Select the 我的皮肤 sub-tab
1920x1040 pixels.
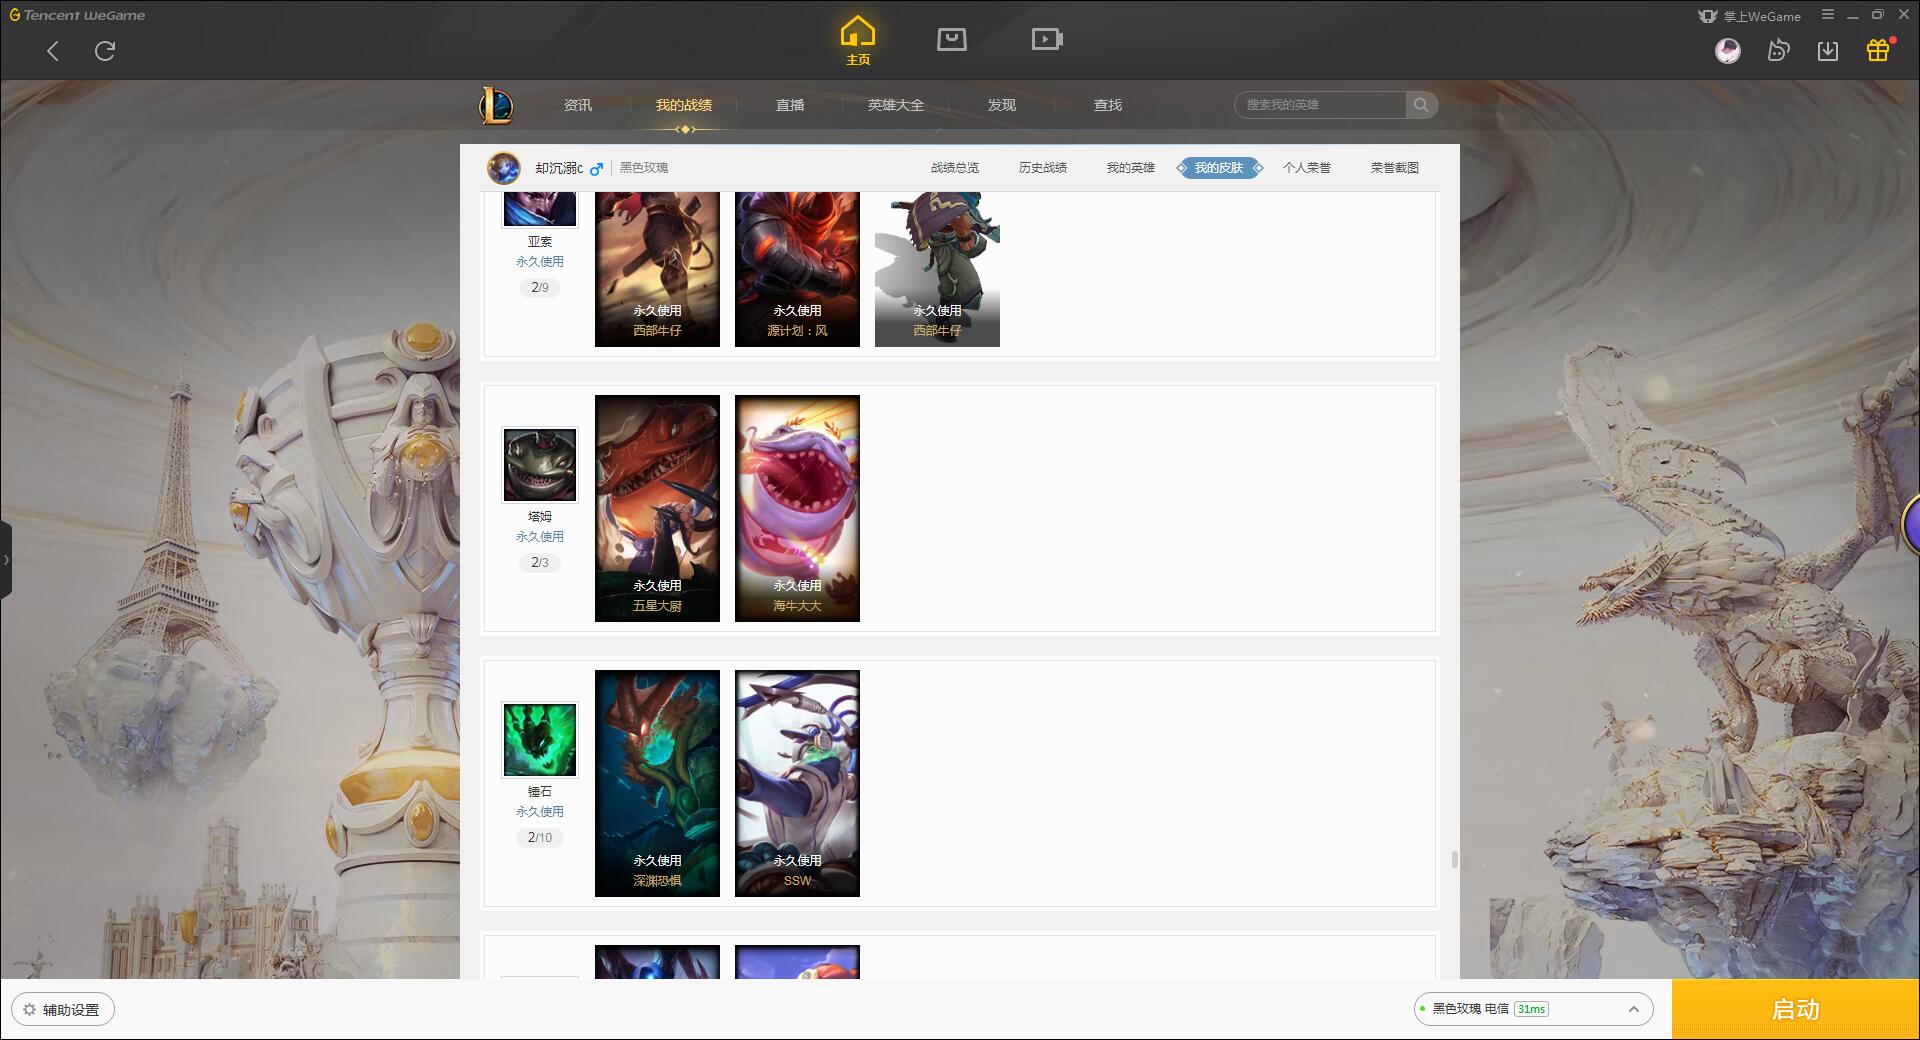(1219, 168)
